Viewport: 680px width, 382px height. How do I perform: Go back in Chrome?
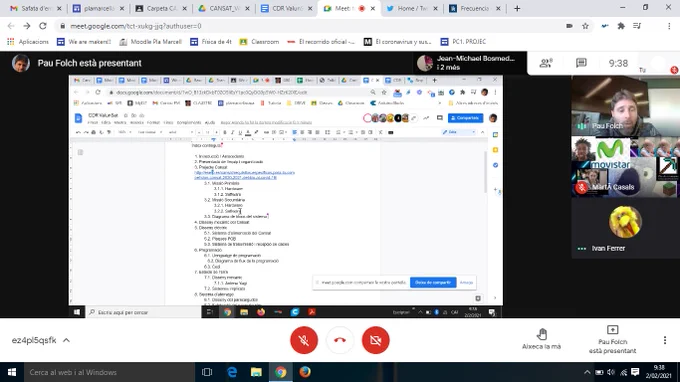click(11, 26)
